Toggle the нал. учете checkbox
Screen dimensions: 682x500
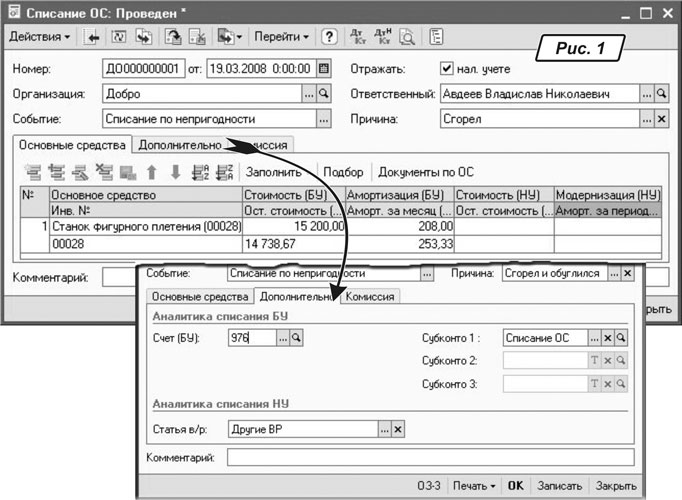point(447,69)
